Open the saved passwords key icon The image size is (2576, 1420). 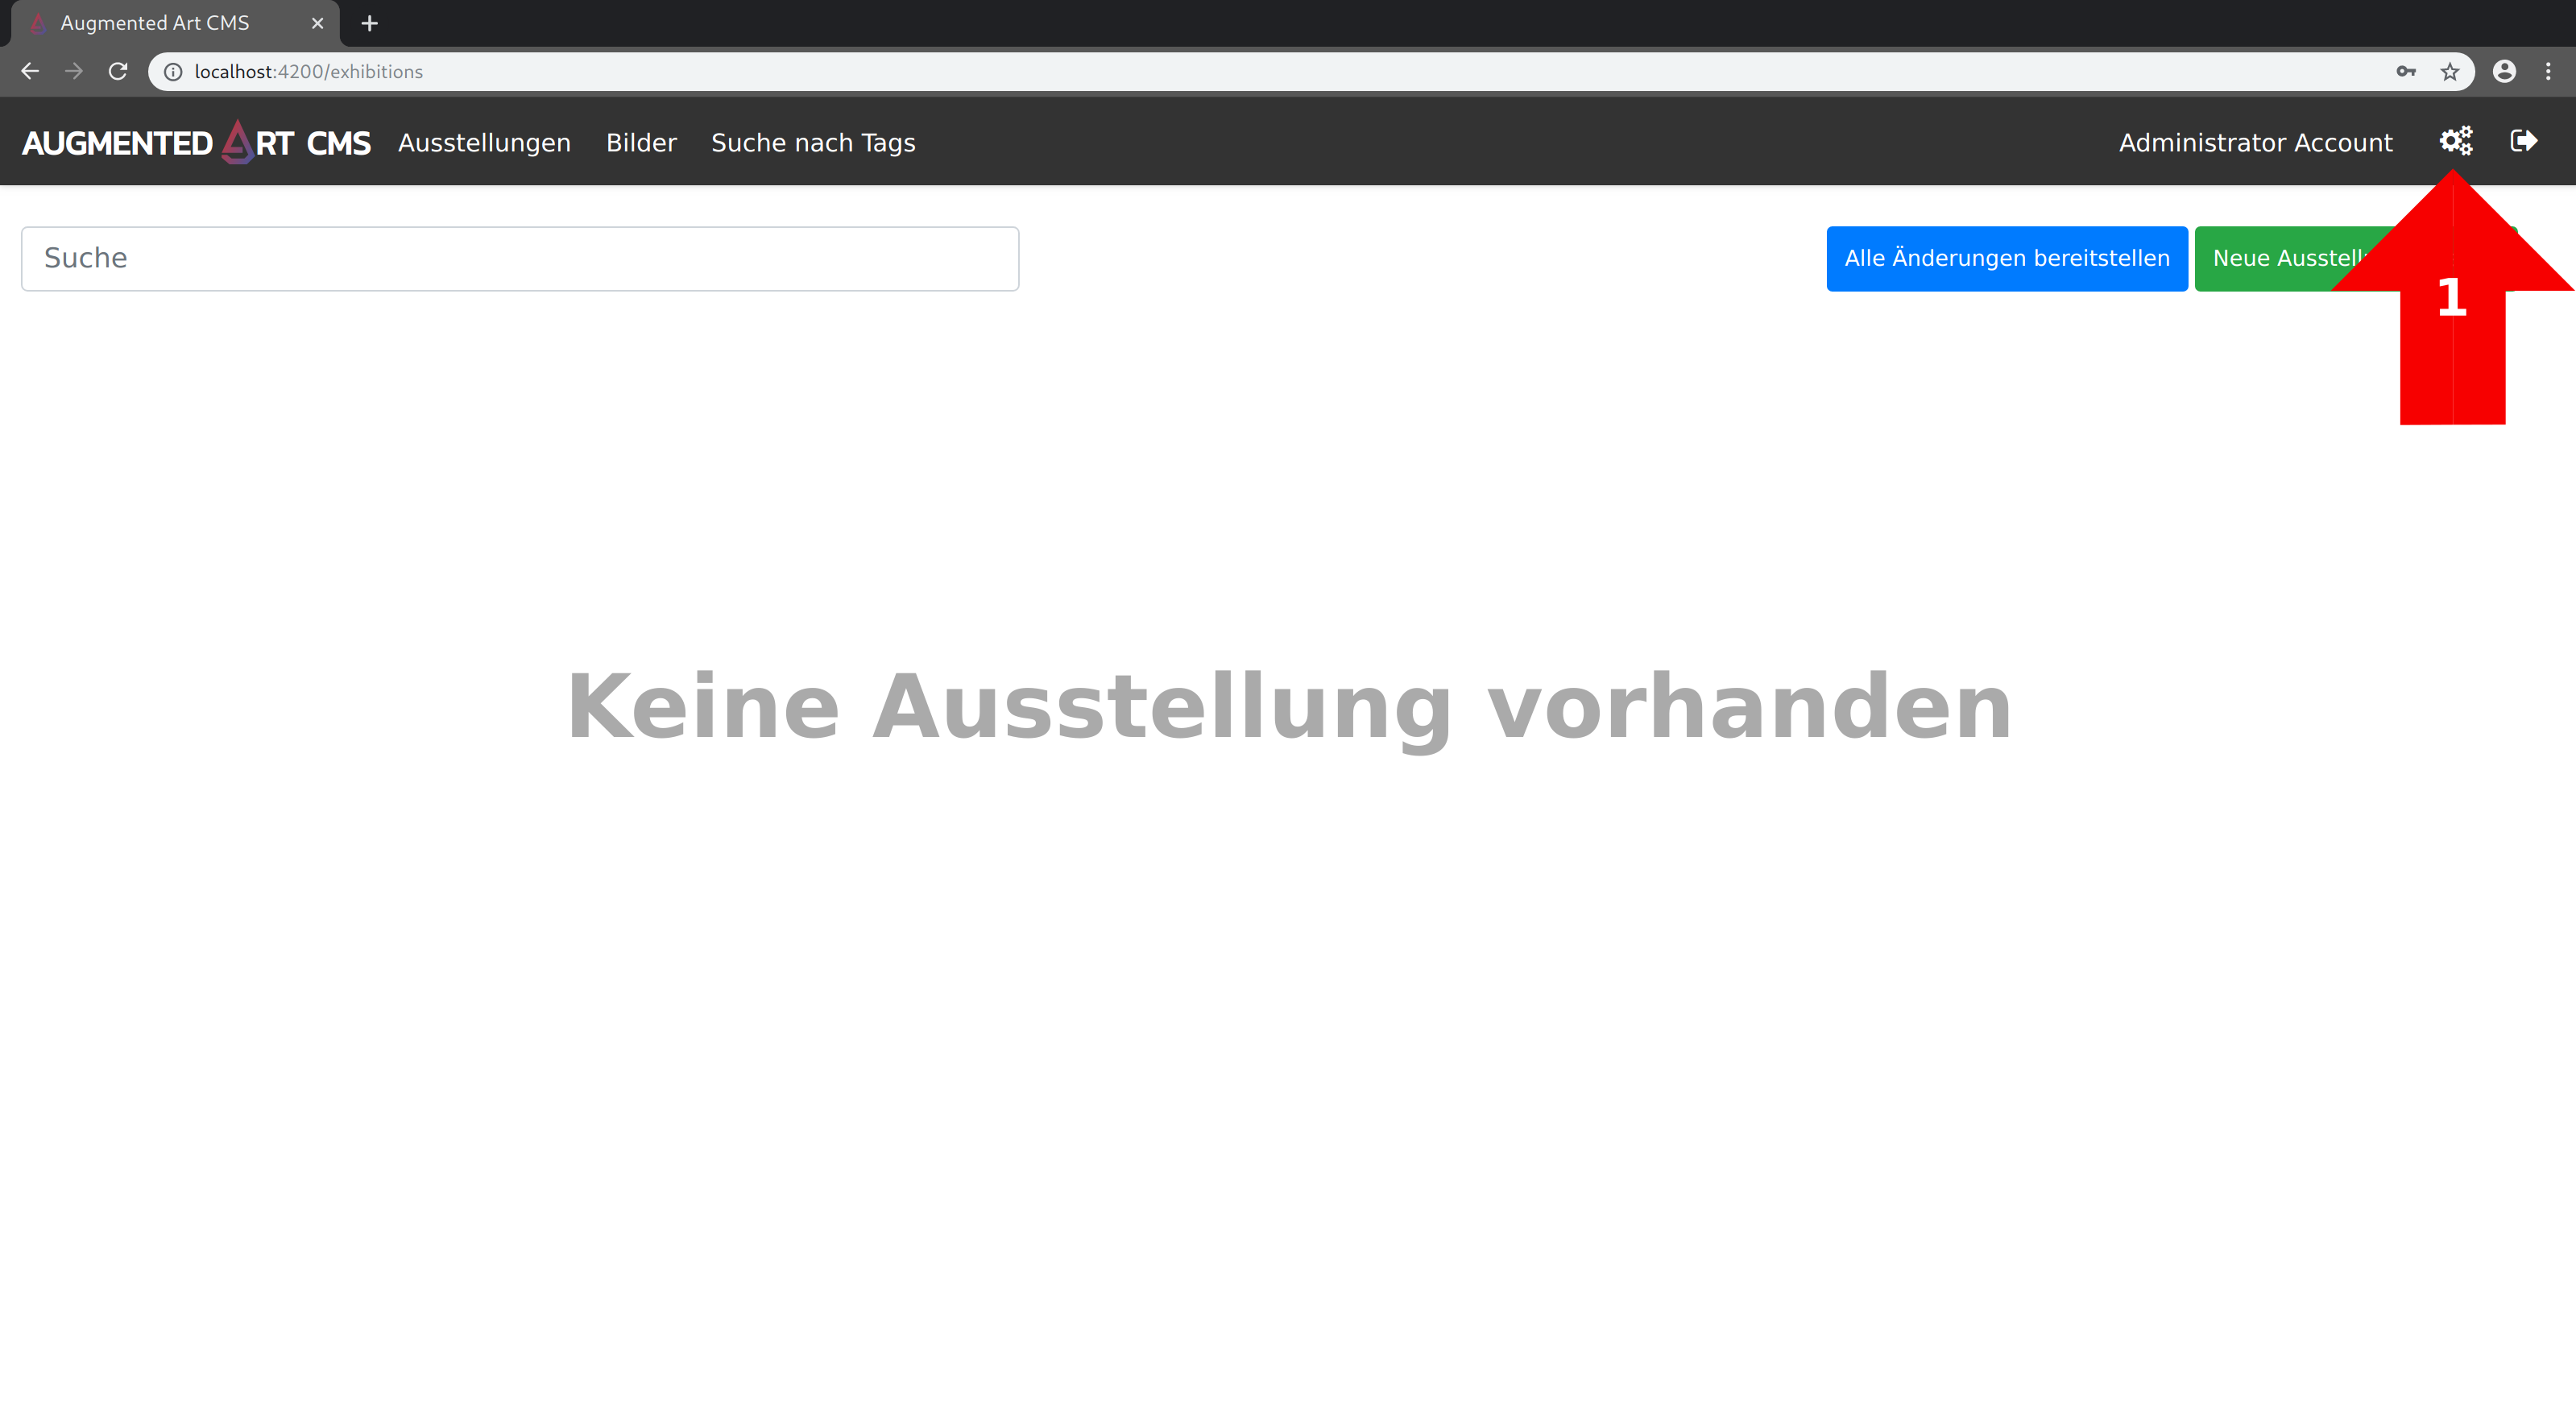coord(2405,71)
